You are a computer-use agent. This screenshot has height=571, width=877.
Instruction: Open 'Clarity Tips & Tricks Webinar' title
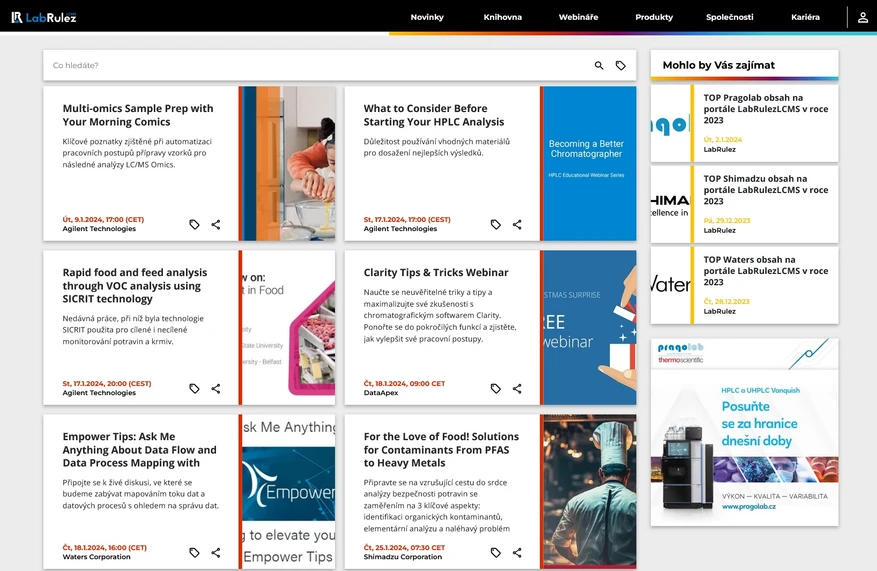click(x=436, y=272)
